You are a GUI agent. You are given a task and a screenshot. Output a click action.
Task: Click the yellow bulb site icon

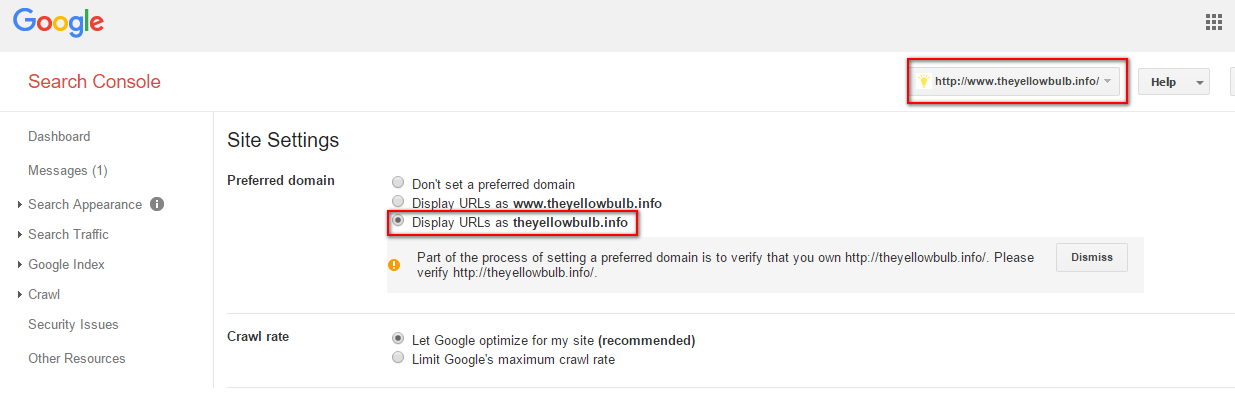coord(924,81)
